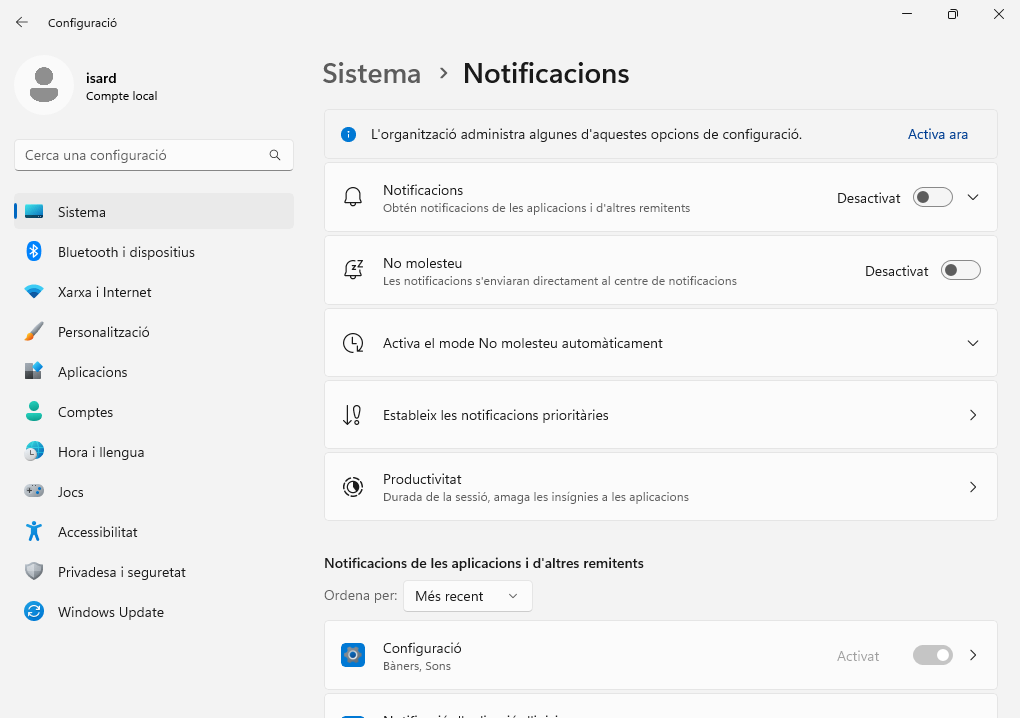Click the Jocs gamepad icon

[x=34, y=492]
